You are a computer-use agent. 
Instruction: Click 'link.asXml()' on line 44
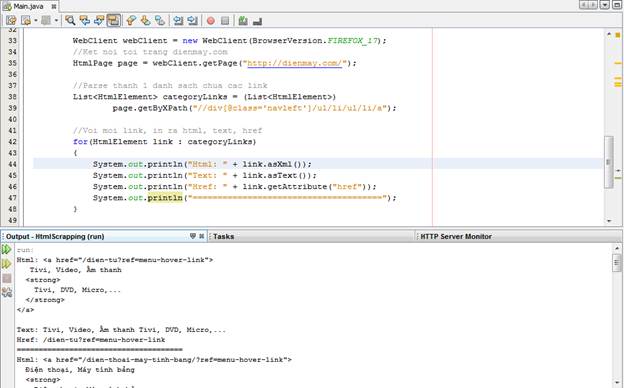(274, 164)
